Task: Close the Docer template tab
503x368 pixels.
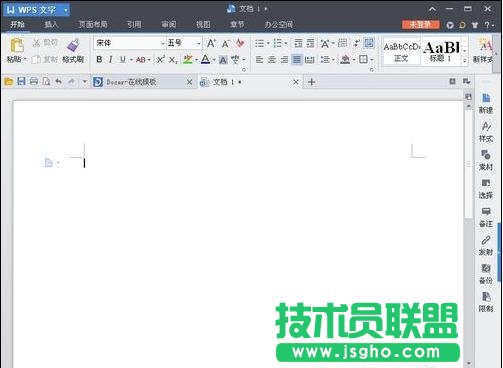Action: tap(189, 82)
